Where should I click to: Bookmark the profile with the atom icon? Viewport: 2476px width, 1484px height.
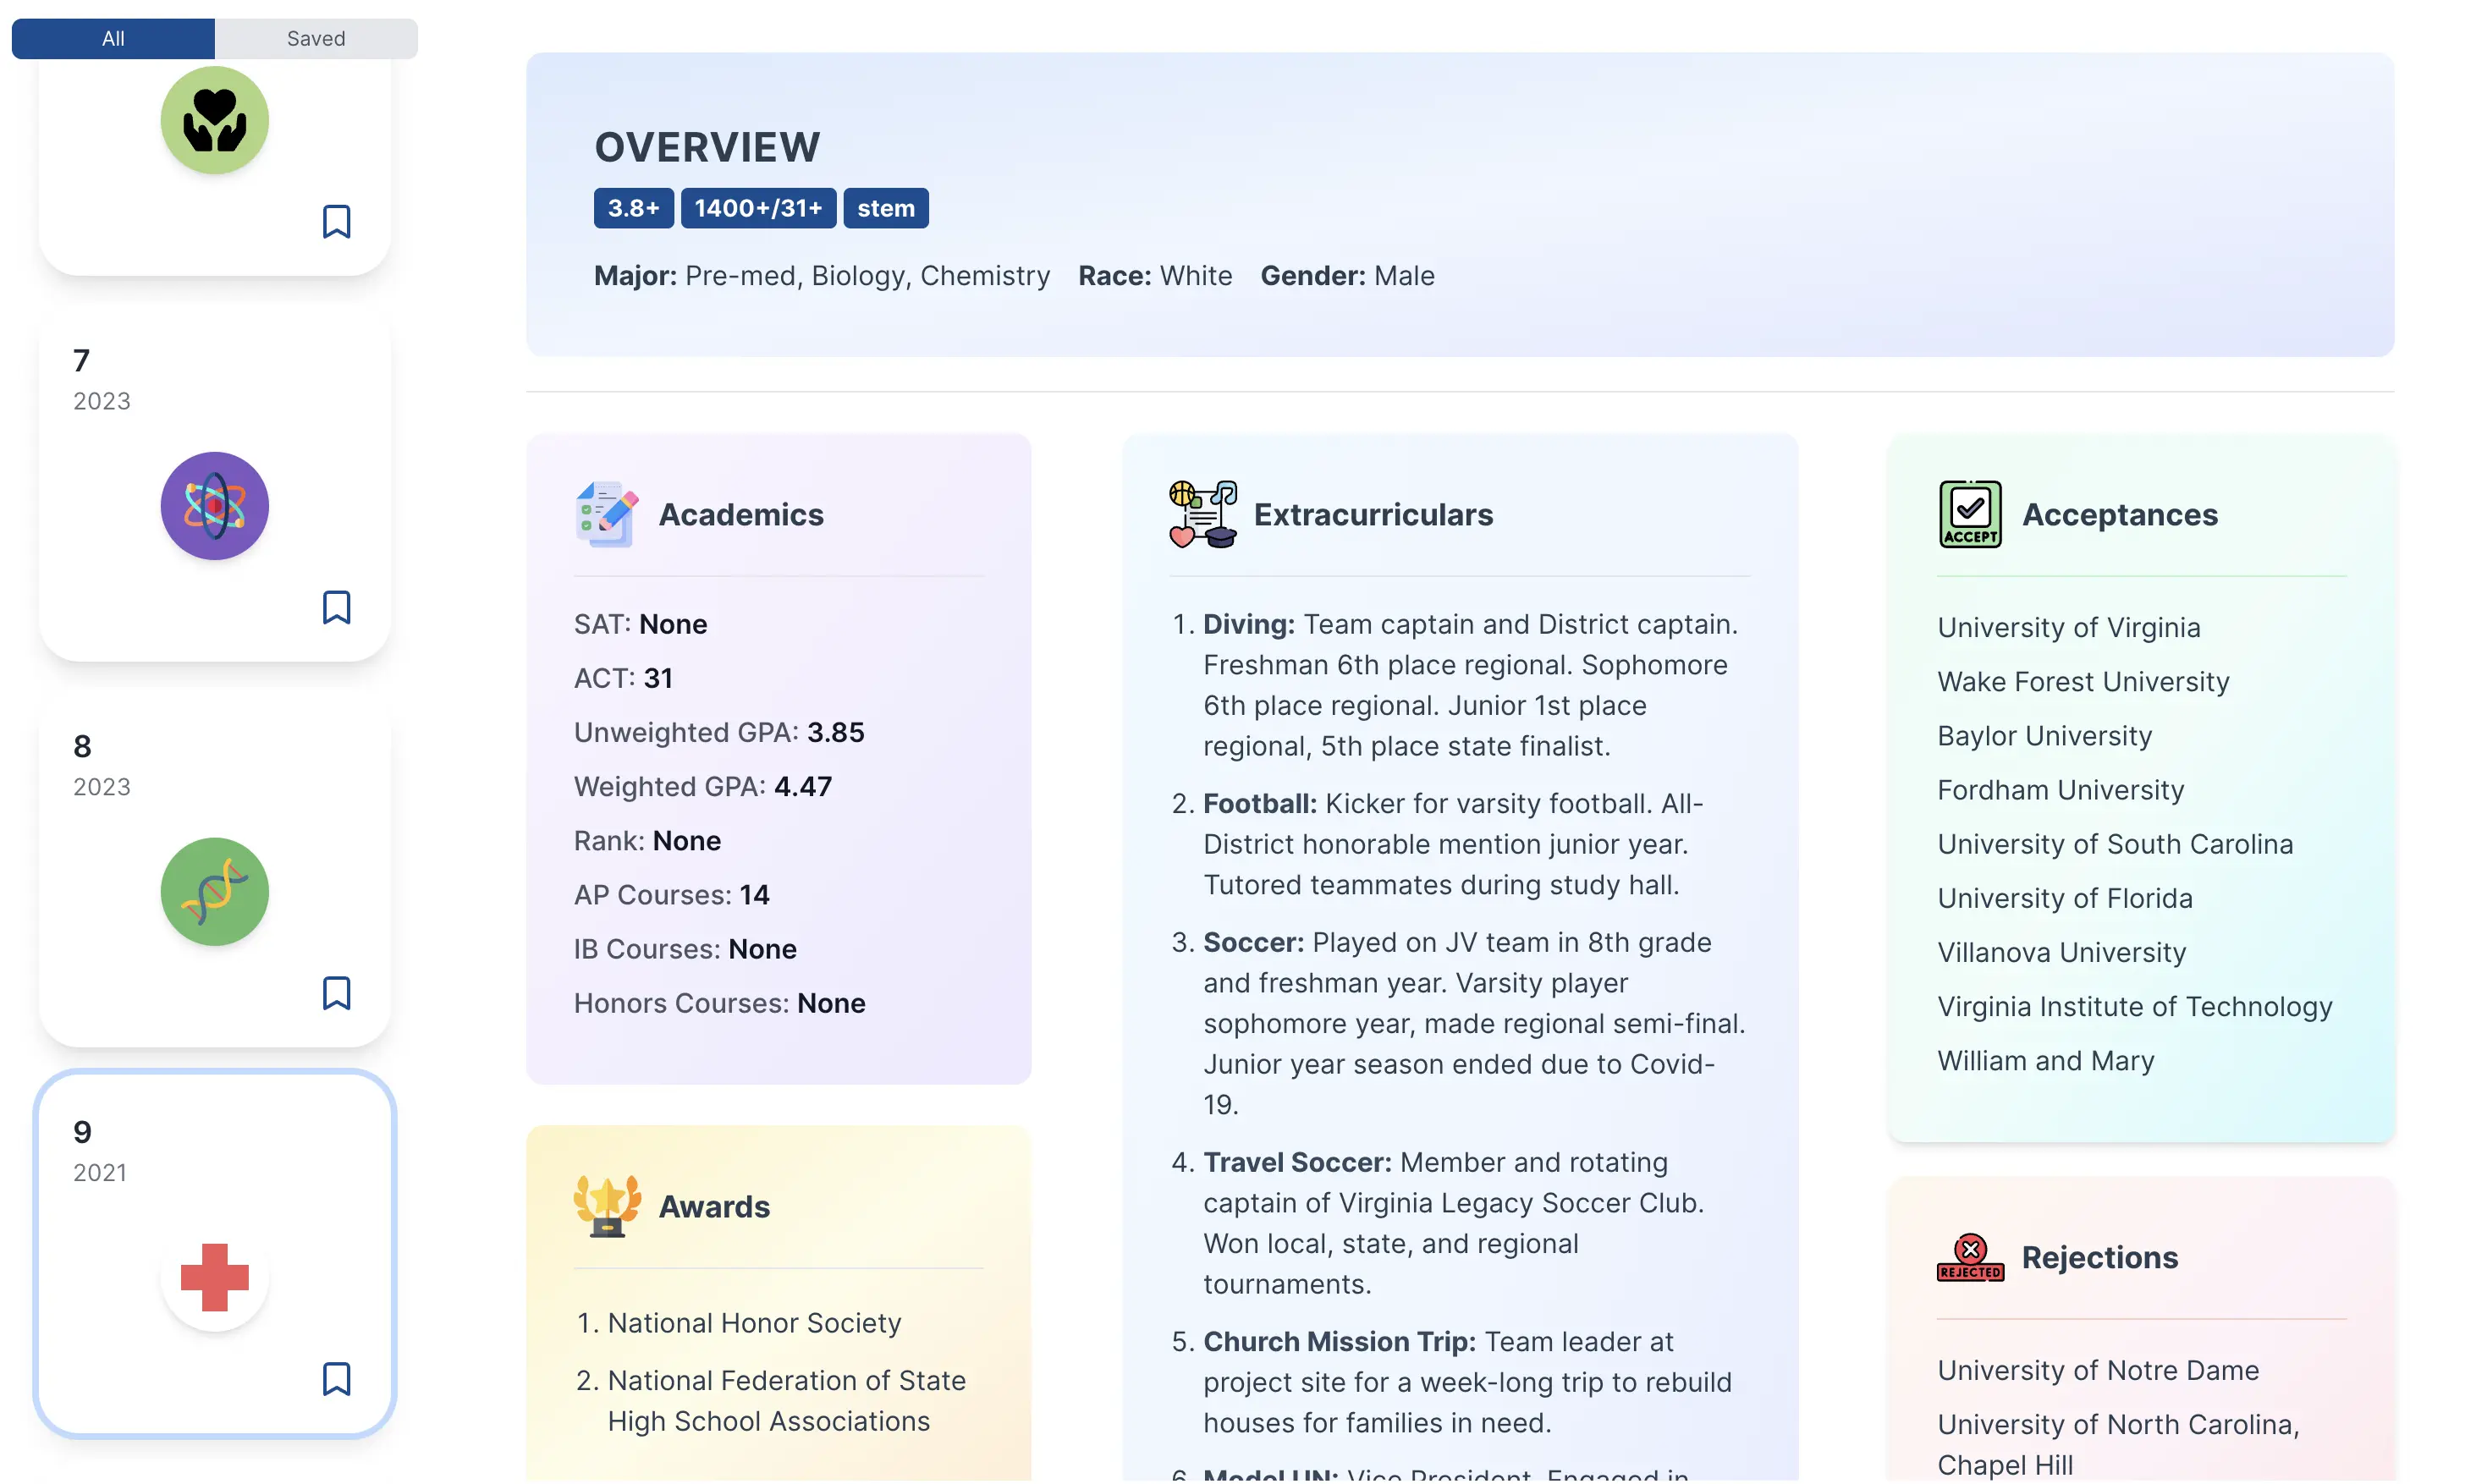[337, 607]
